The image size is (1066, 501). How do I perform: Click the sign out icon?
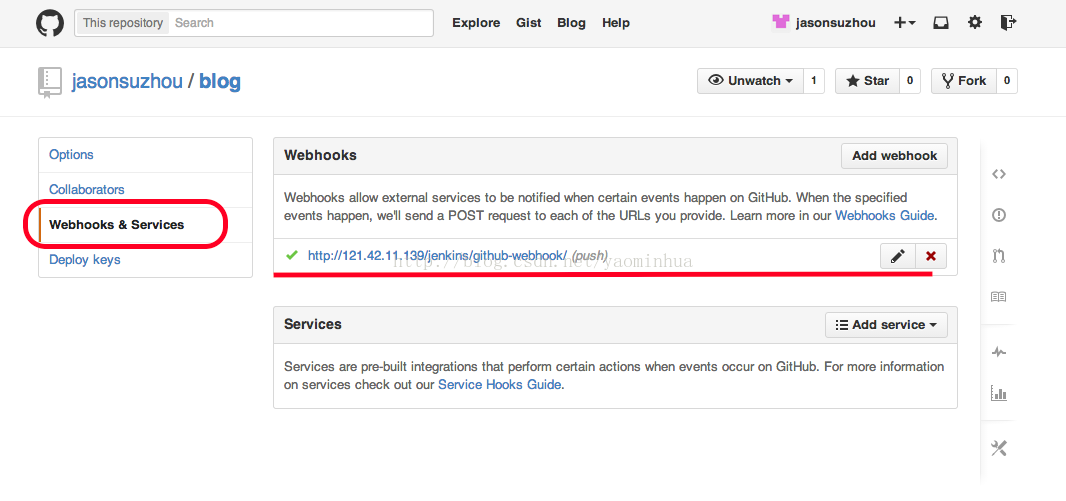point(1008,22)
